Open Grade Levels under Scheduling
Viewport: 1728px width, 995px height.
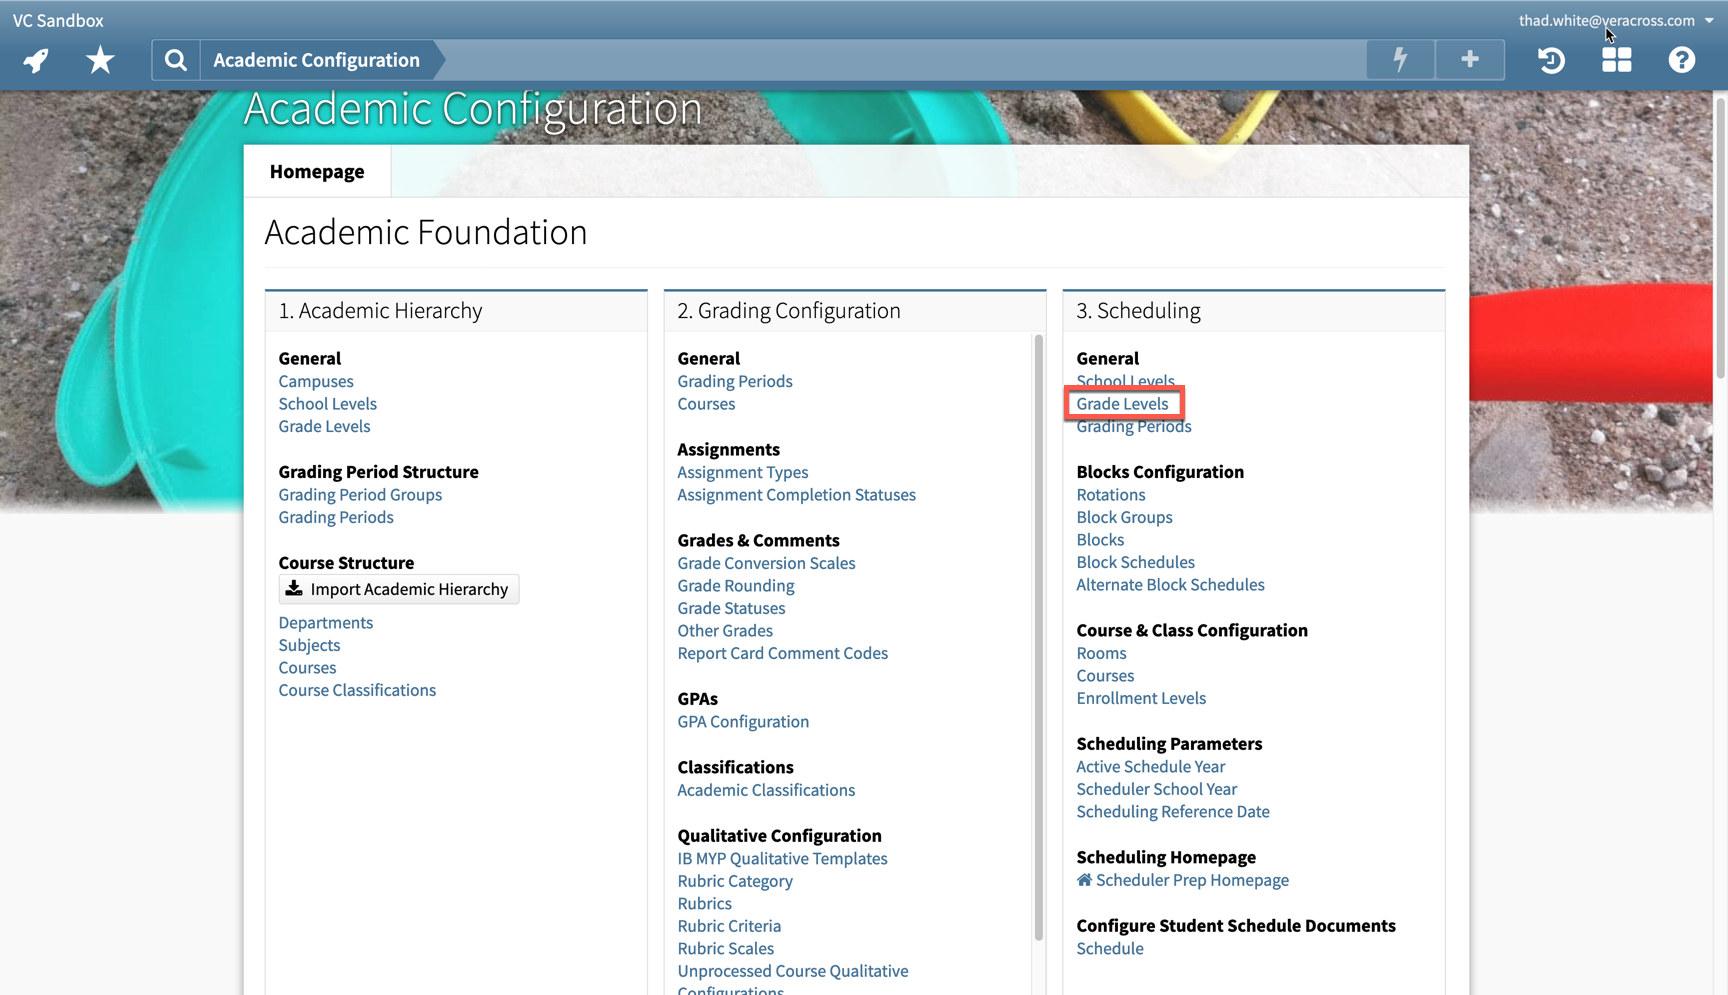coord(1122,404)
